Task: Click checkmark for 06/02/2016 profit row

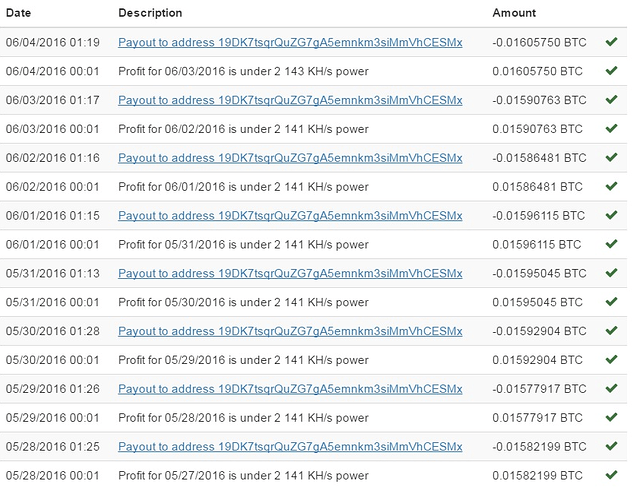Action: click(611, 128)
